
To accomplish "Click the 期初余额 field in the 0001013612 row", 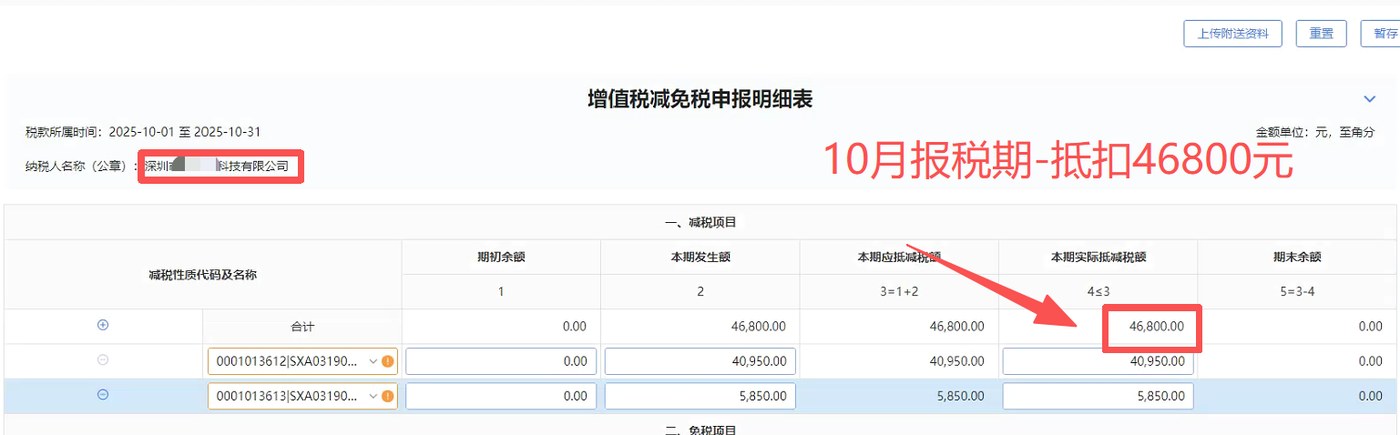I will [501, 361].
